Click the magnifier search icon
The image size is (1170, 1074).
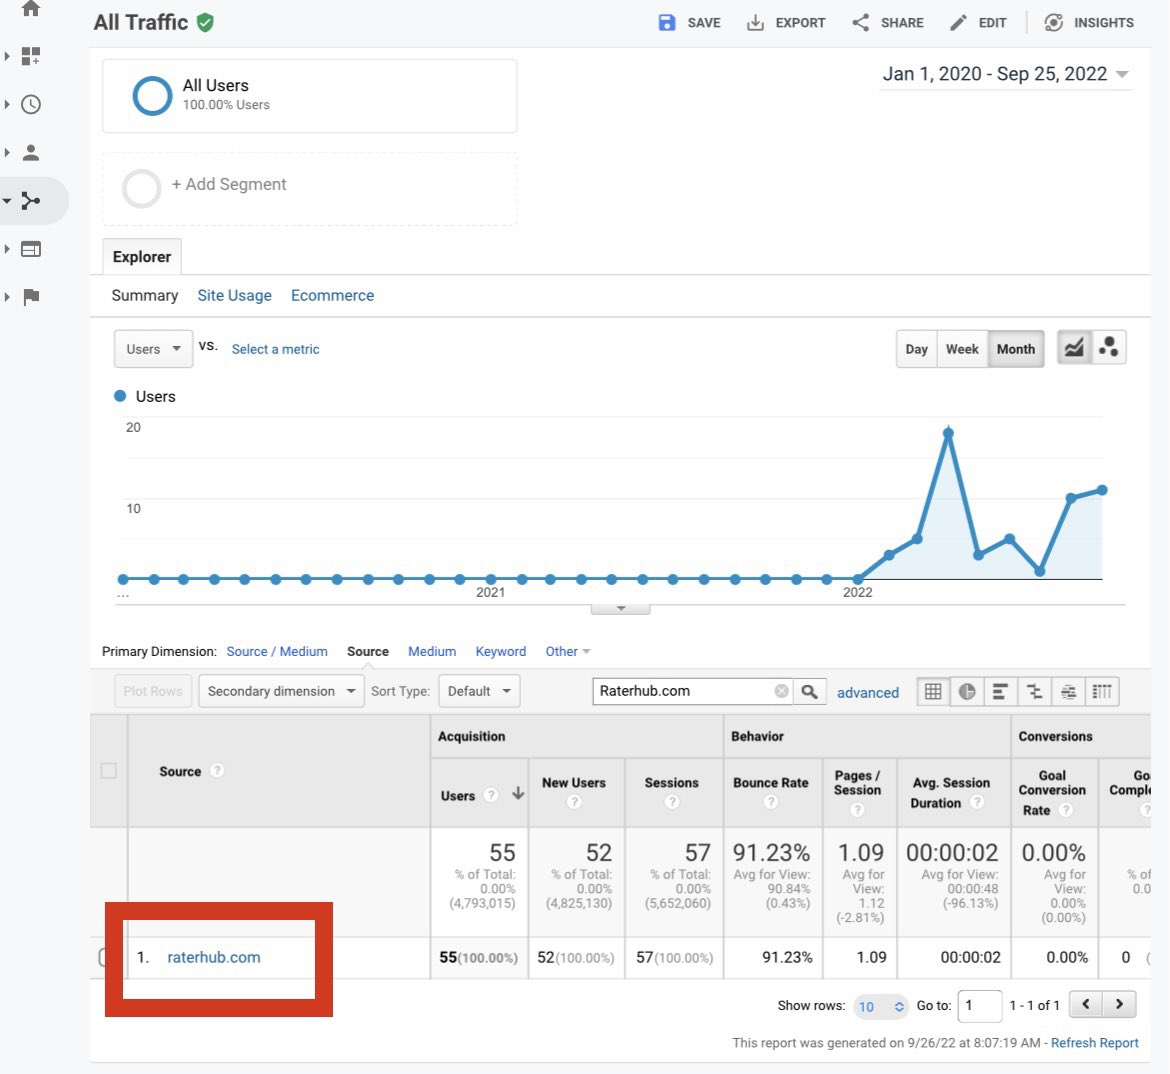pos(810,691)
